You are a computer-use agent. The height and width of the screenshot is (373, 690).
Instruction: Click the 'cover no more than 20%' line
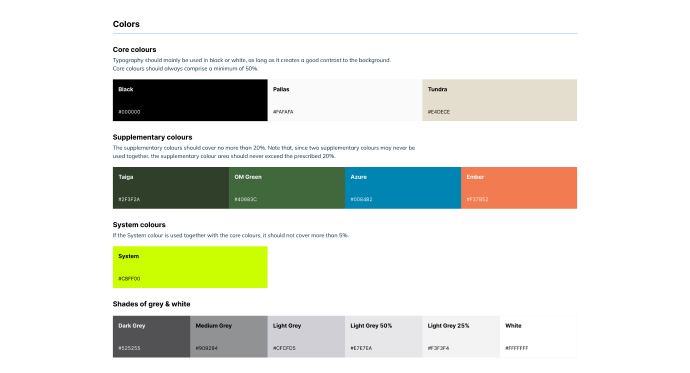[x=264, y=148]
